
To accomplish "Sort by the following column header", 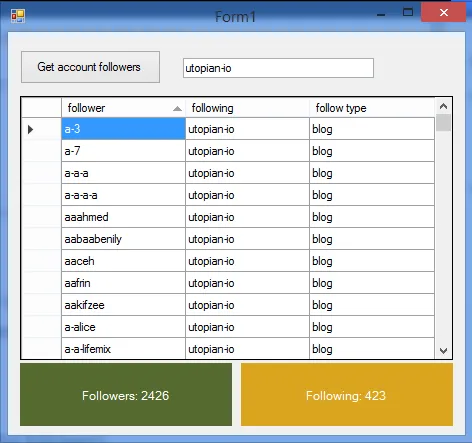I will coord(247,108).
